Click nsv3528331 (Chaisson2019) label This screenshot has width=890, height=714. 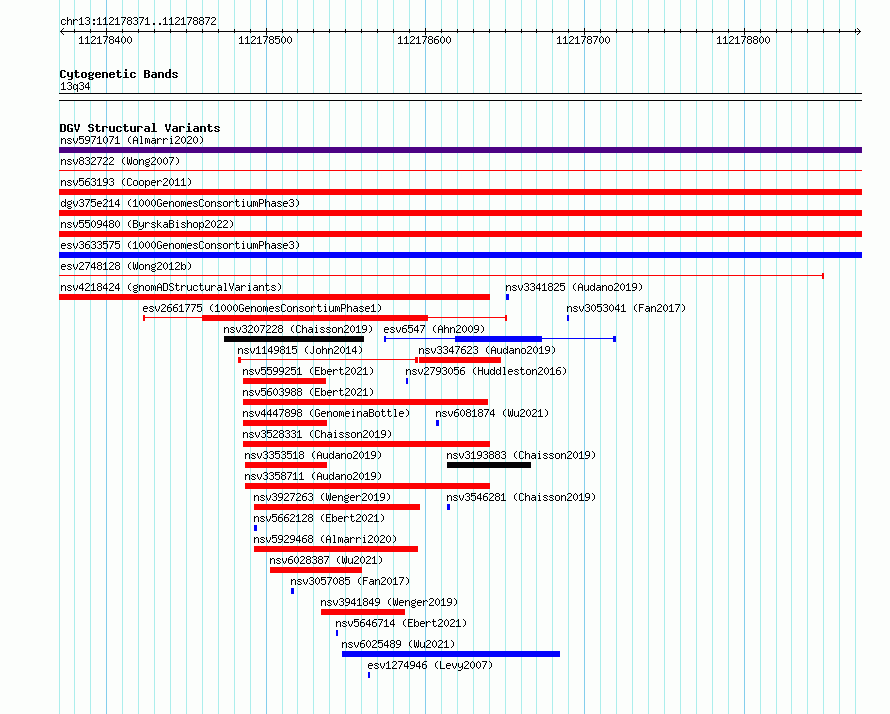click(x=317, y=434)
